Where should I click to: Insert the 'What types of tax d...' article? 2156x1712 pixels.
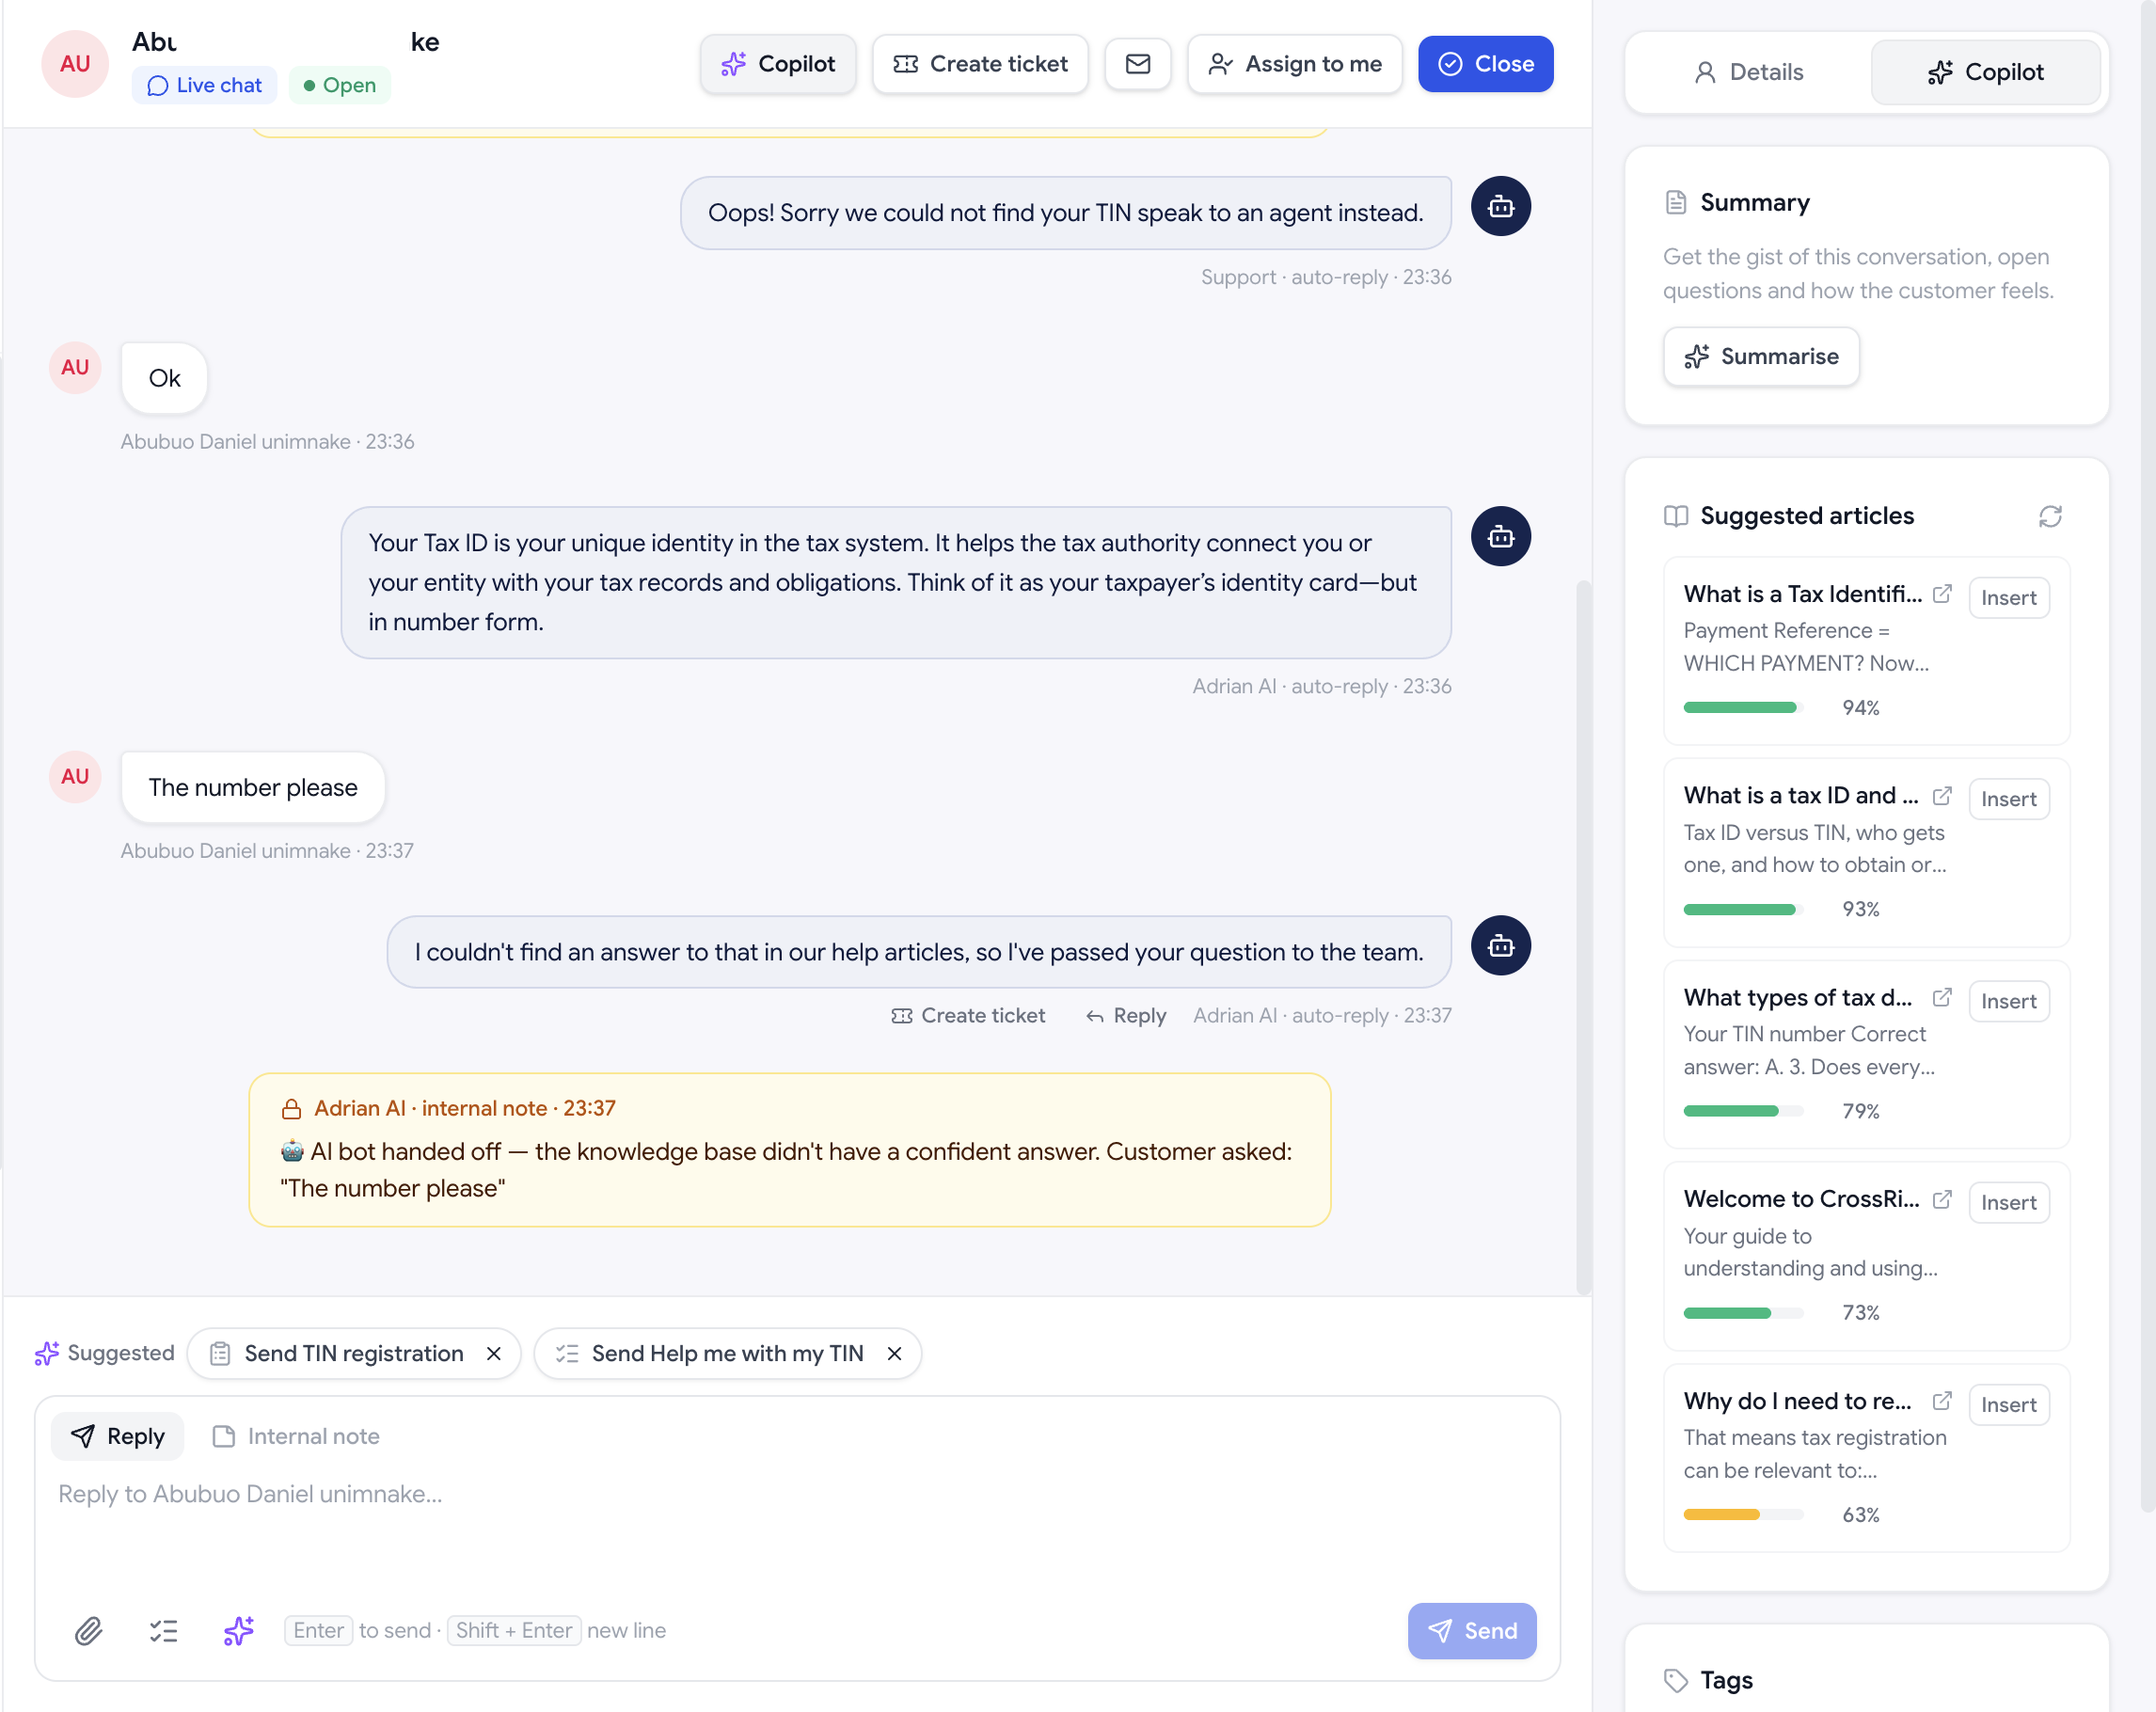(x=2008, y=1001)
